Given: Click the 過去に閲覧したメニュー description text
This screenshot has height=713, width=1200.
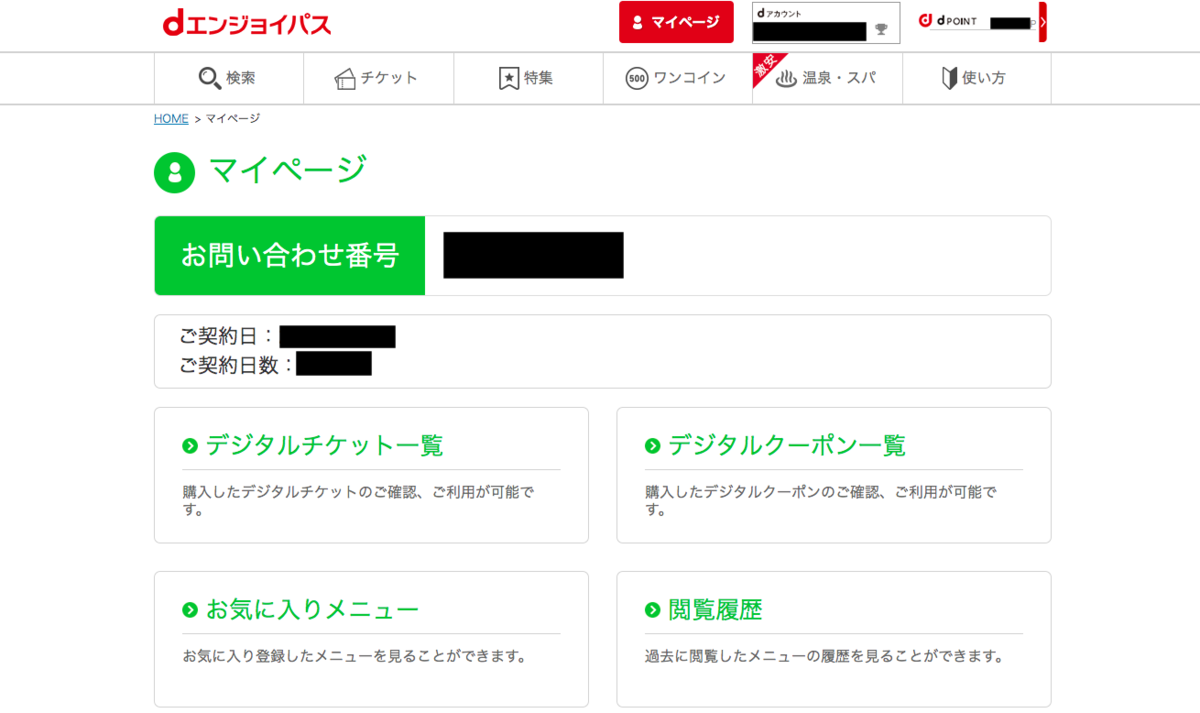Looking at the screenshot, I should pyautogui.click(x=824, y=657).
